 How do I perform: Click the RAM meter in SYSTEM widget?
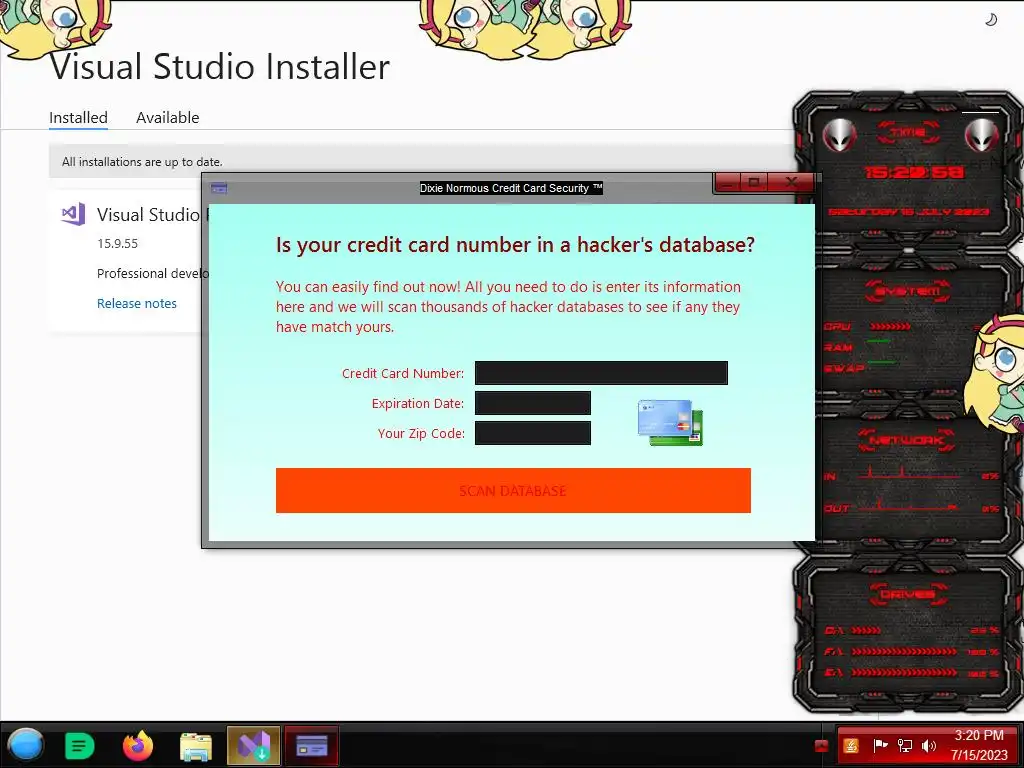pyautogui.click(x=879, y=342)
